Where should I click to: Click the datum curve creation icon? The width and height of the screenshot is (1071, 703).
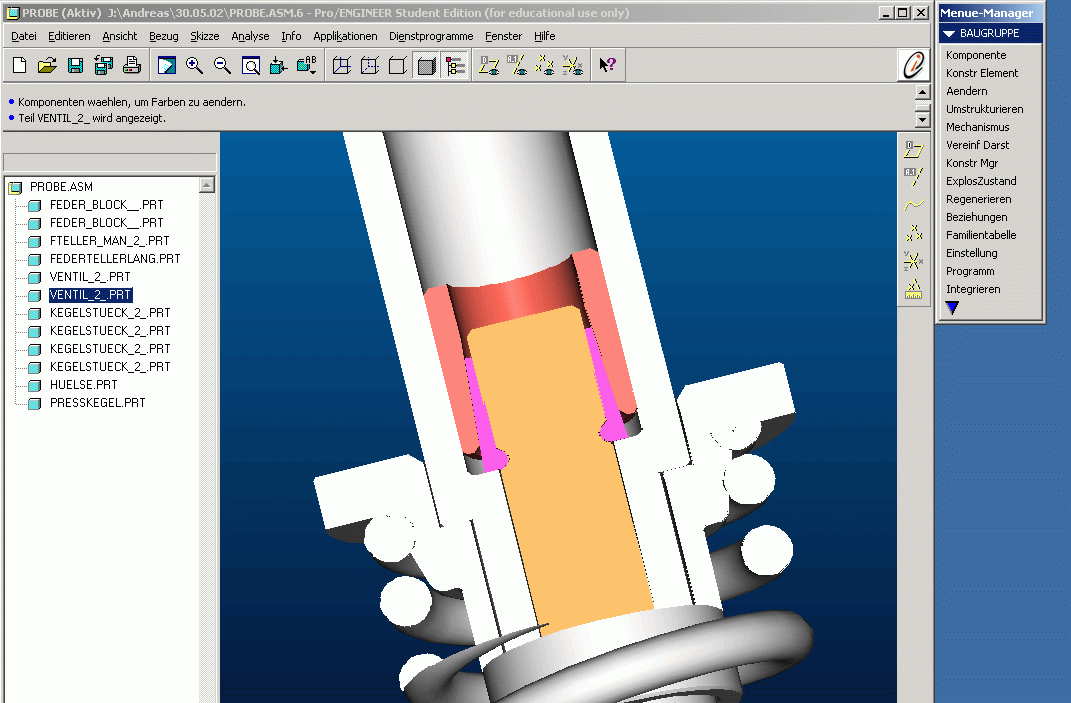pyautogui.click(x=913, y=205)
